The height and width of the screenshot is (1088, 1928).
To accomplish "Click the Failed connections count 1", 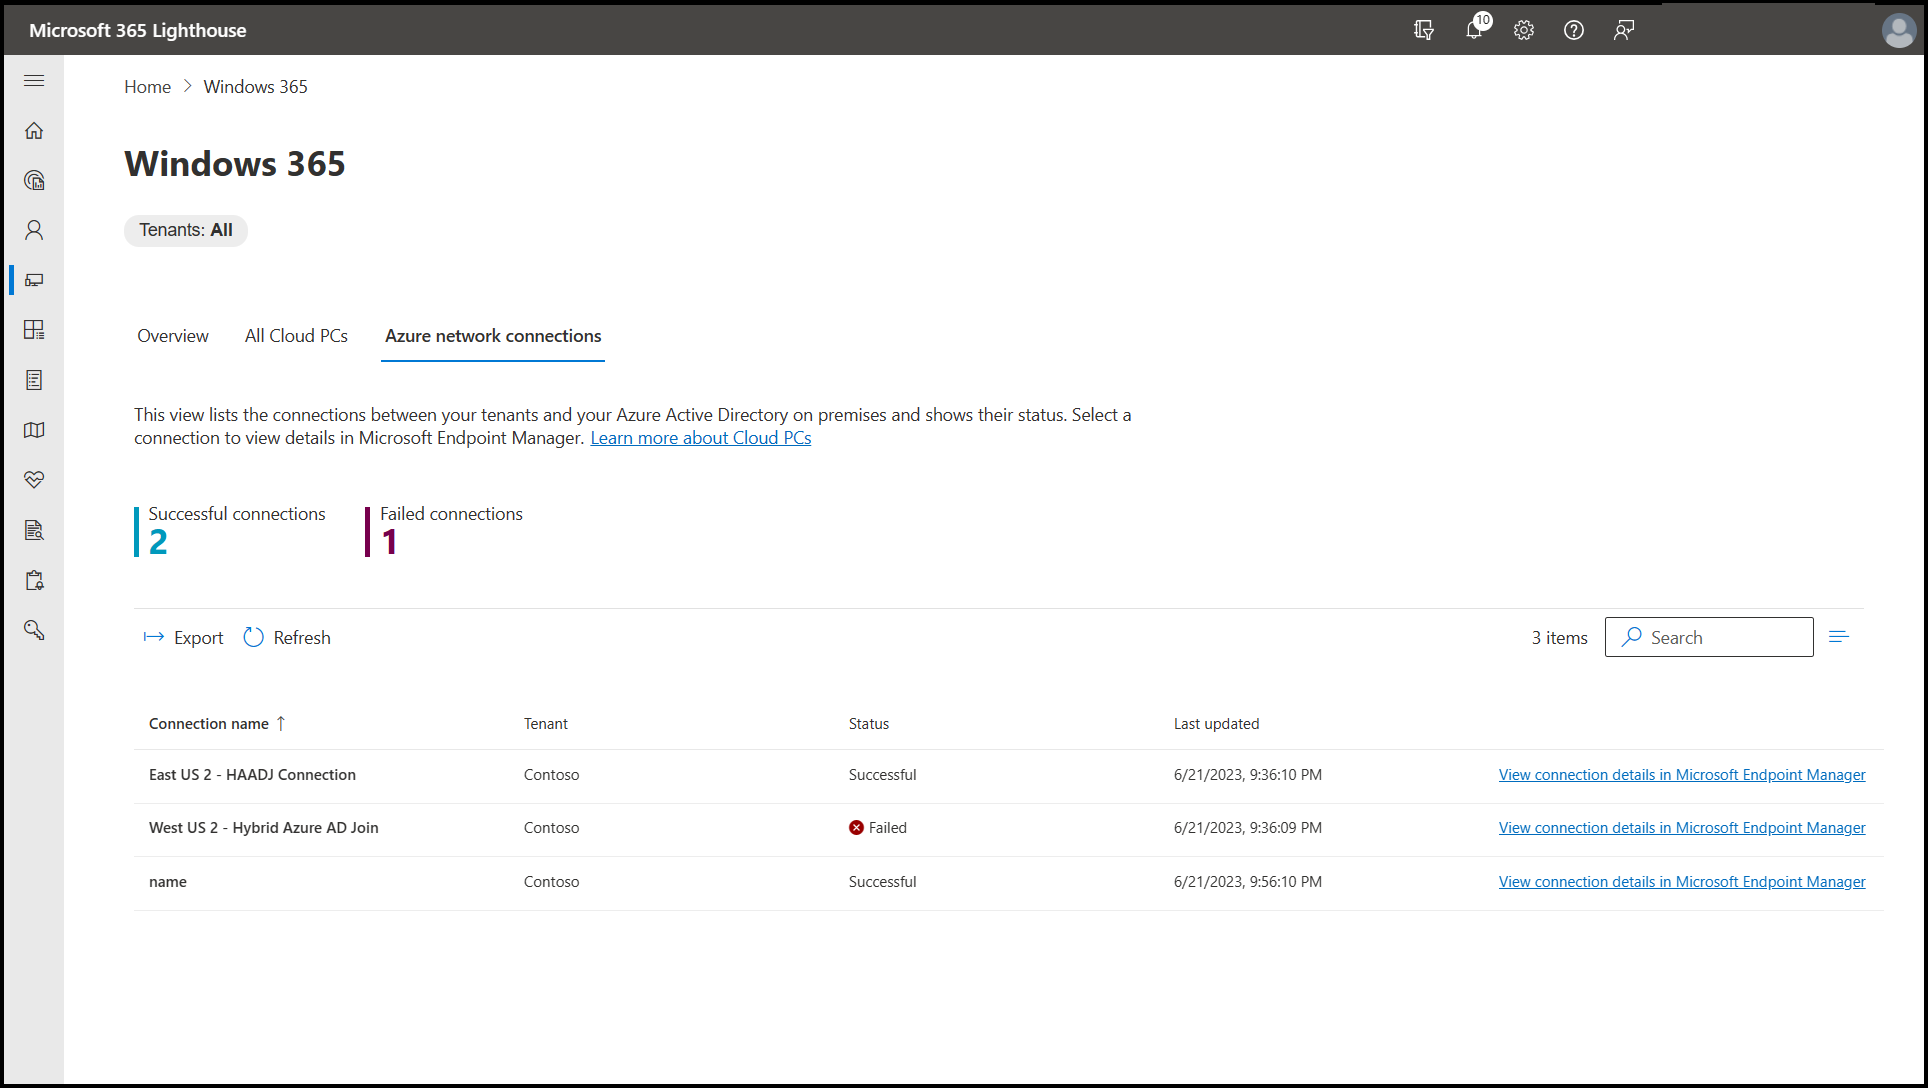I will (x=389, y=542).
